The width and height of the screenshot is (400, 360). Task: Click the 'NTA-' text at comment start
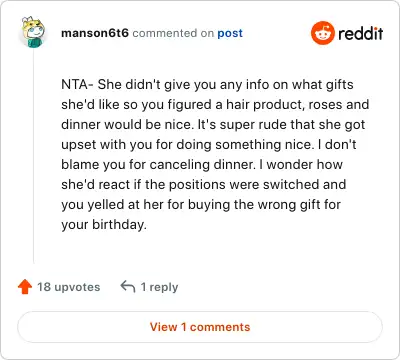(x=77, y=84)
